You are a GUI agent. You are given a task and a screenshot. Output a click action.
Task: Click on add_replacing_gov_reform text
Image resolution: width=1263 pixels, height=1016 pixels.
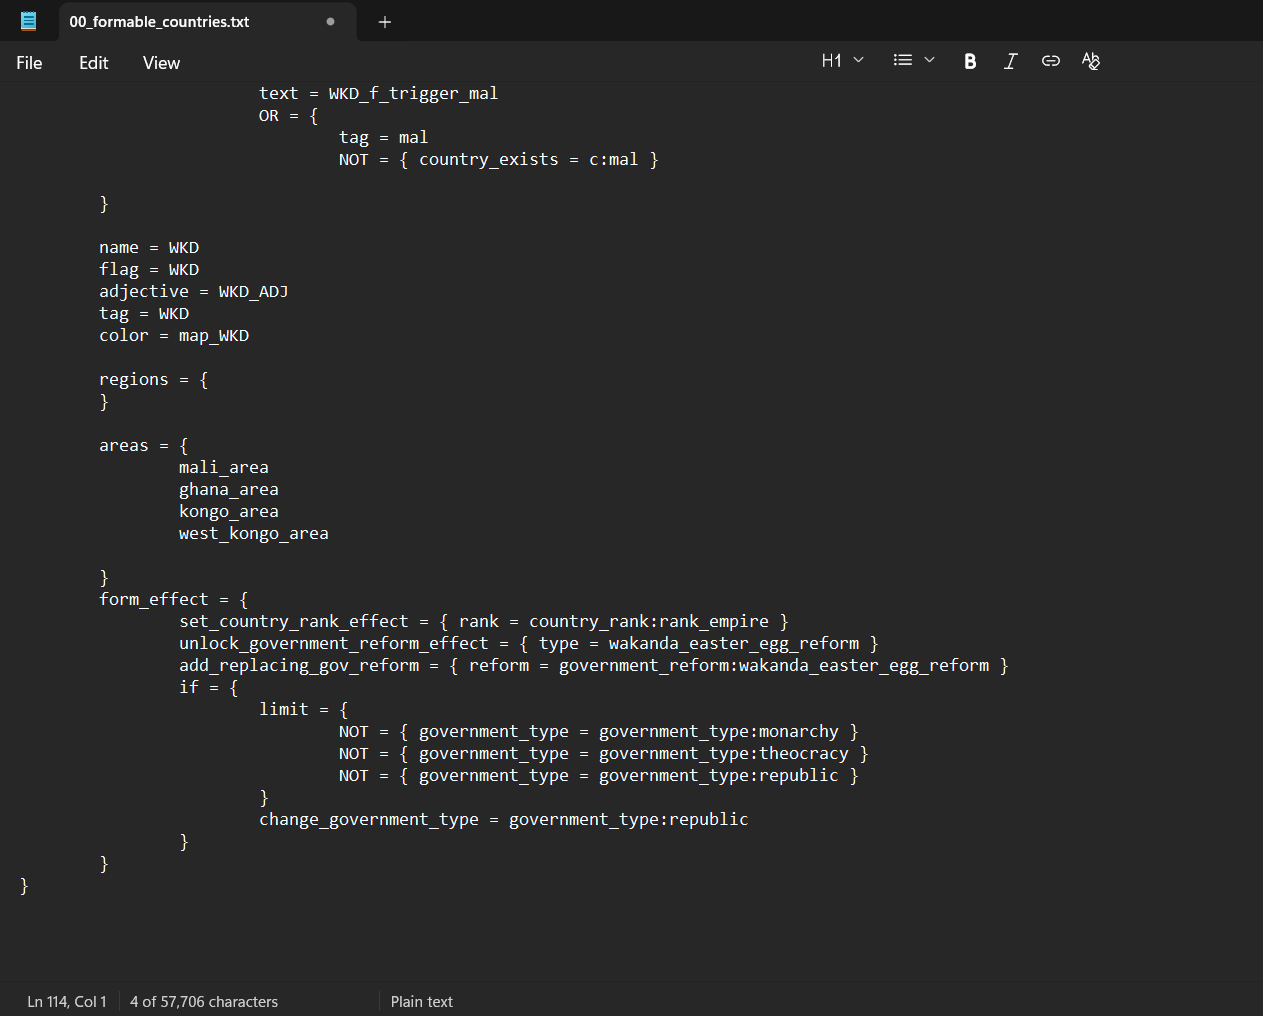pyautogui.click(x=298, y=665)
